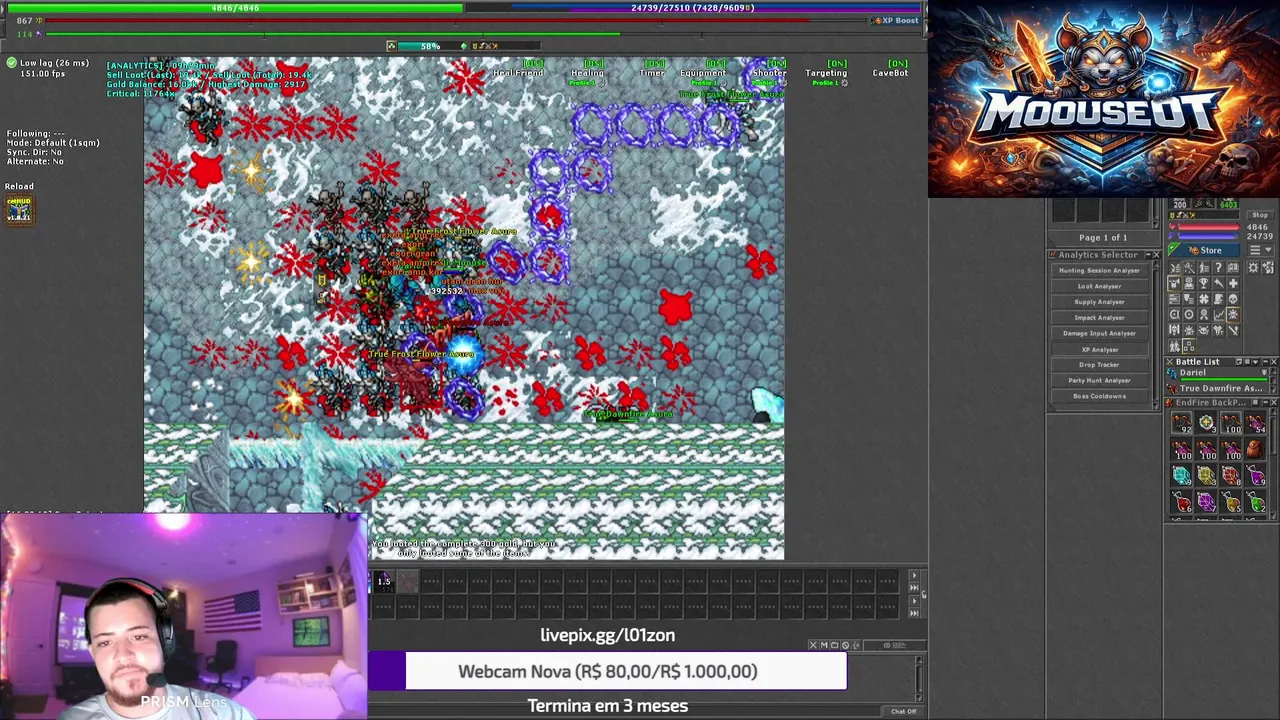The image size is (1280, 720).
Task: Toggle the Equipment bot module
Action: click(x=703, y=71)
